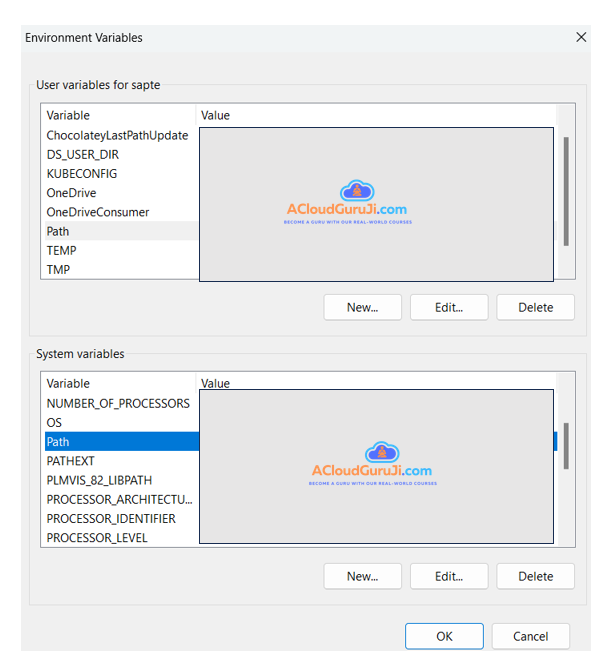Click New button under user variables
The height and width of the screenshot is (669, 615).
tap(362, 307)
